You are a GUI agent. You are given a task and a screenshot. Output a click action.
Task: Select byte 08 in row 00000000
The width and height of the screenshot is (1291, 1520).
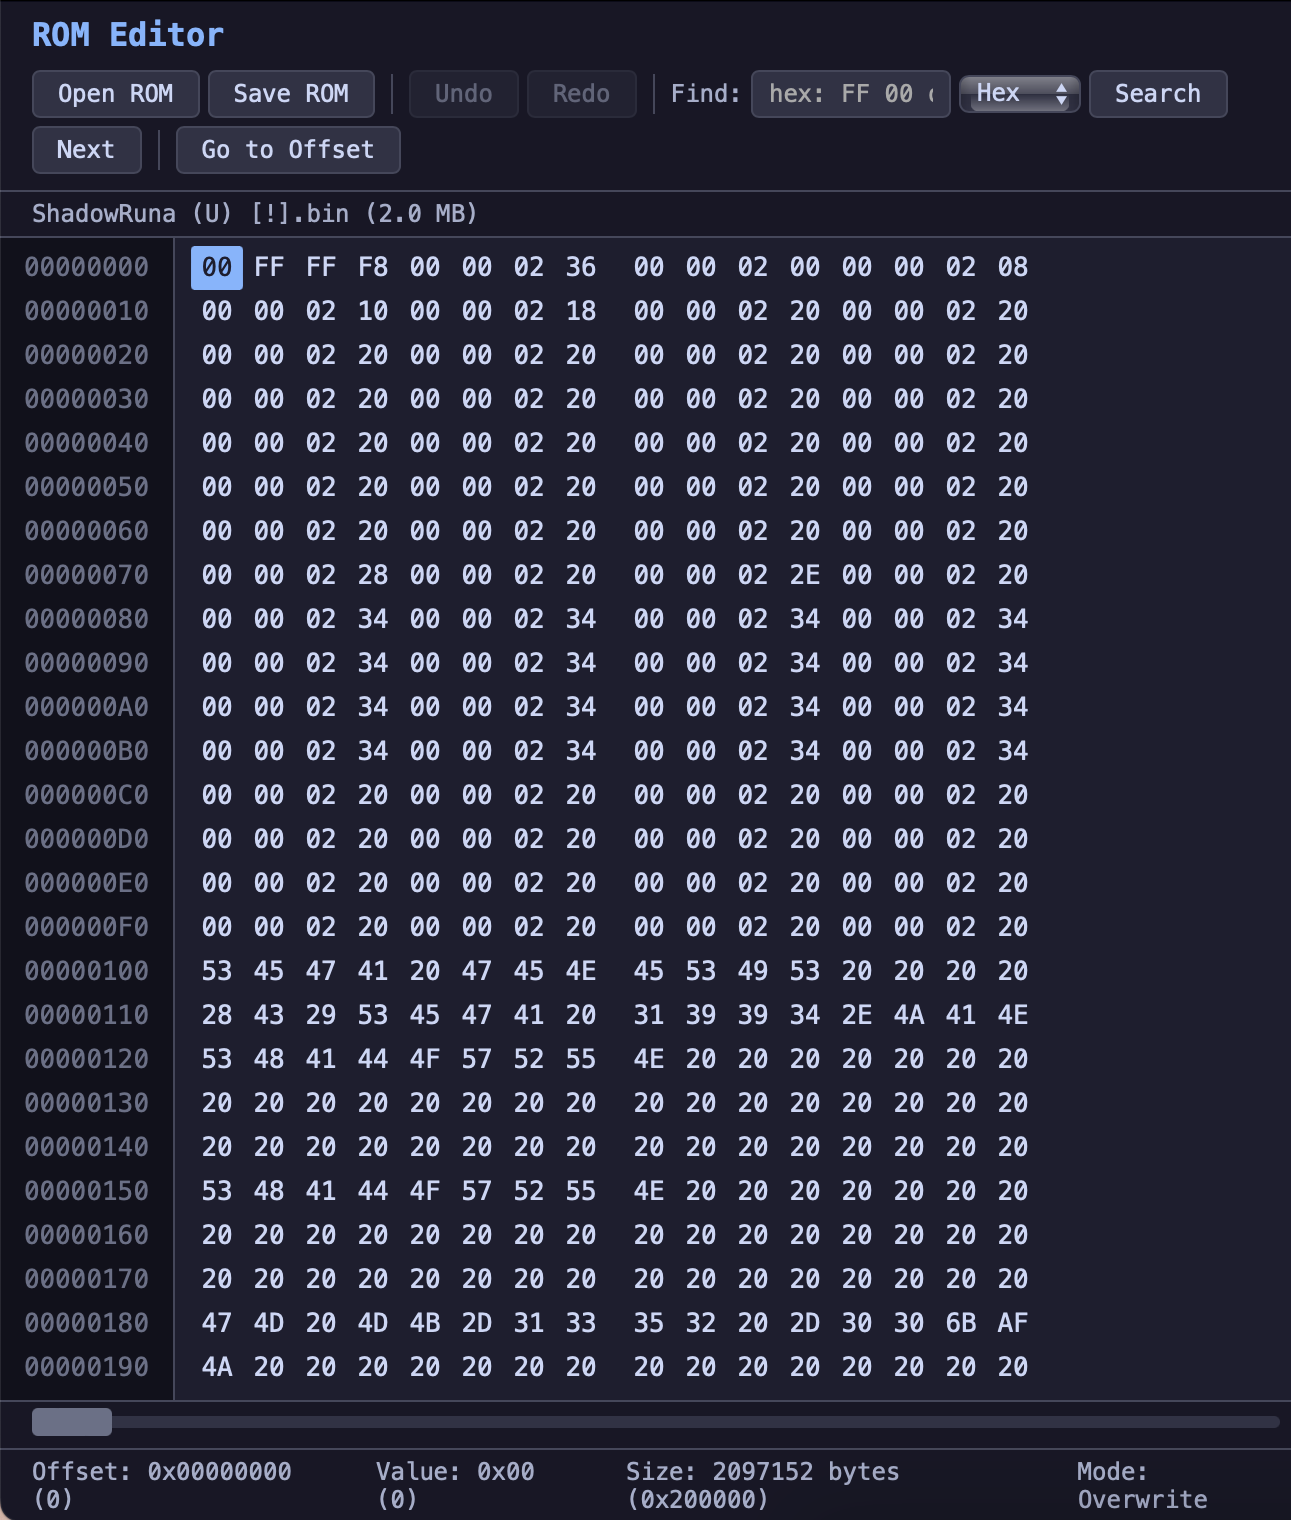coord(1013,267)
